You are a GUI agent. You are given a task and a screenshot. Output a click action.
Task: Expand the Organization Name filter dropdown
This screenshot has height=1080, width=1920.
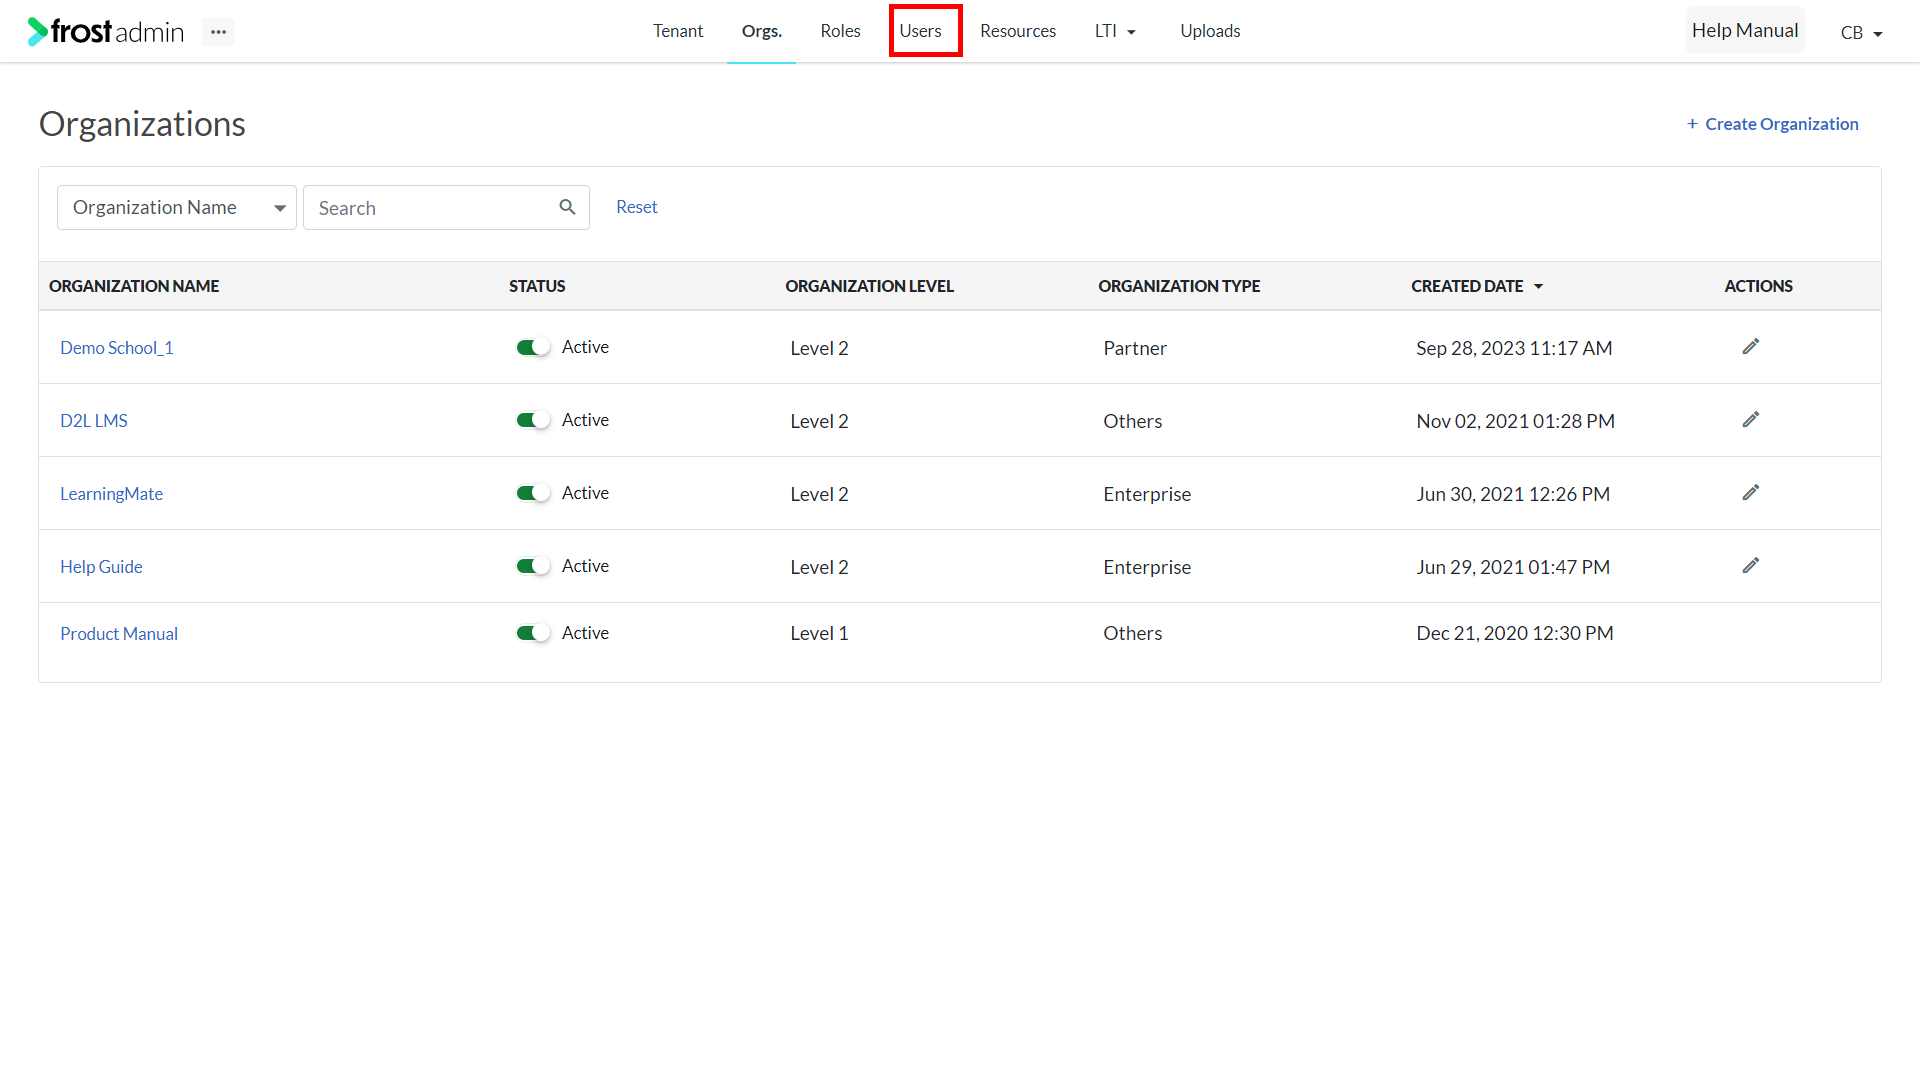pyautogui.click(x=177, y=208)
